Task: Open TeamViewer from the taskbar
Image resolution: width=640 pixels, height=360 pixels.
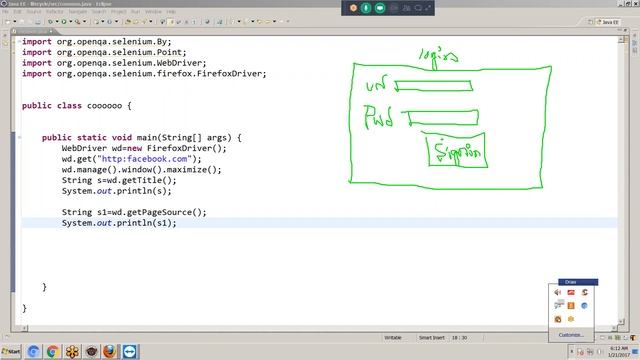Action: [130, 351]
